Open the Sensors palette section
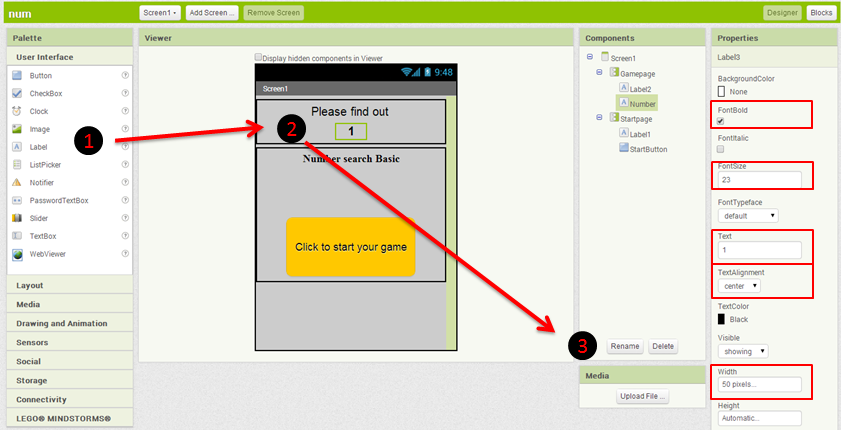This screenshot has width=841, height=435. (x=70, y=342)
